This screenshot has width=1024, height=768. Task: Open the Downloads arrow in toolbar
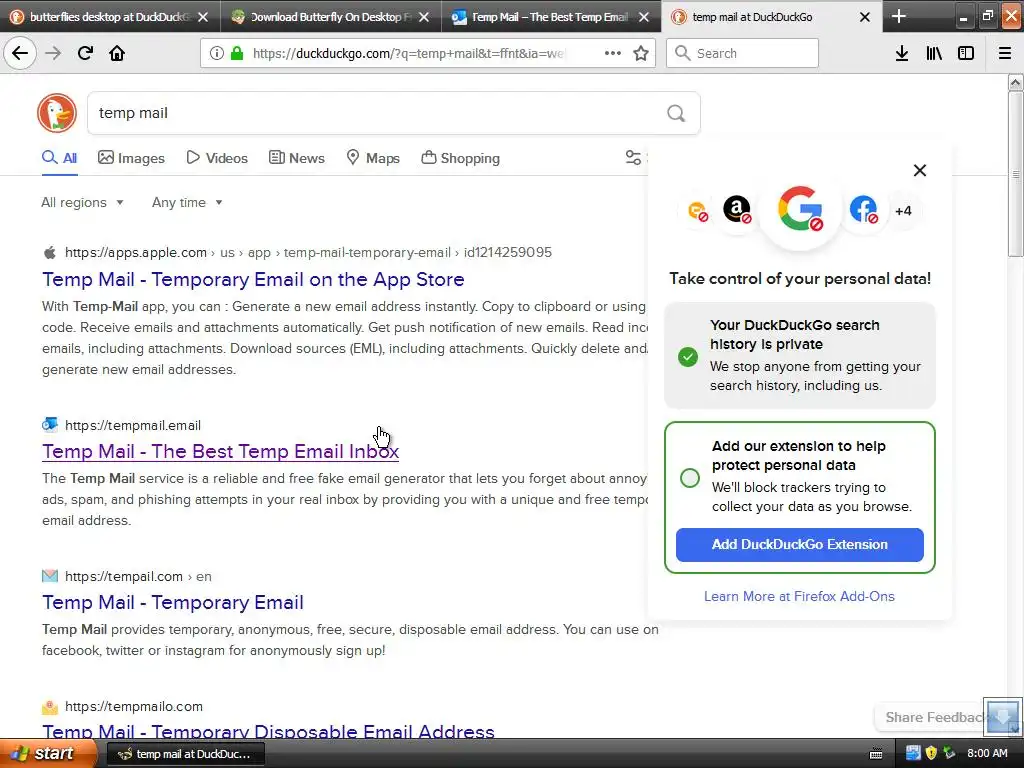coord(902,53)
